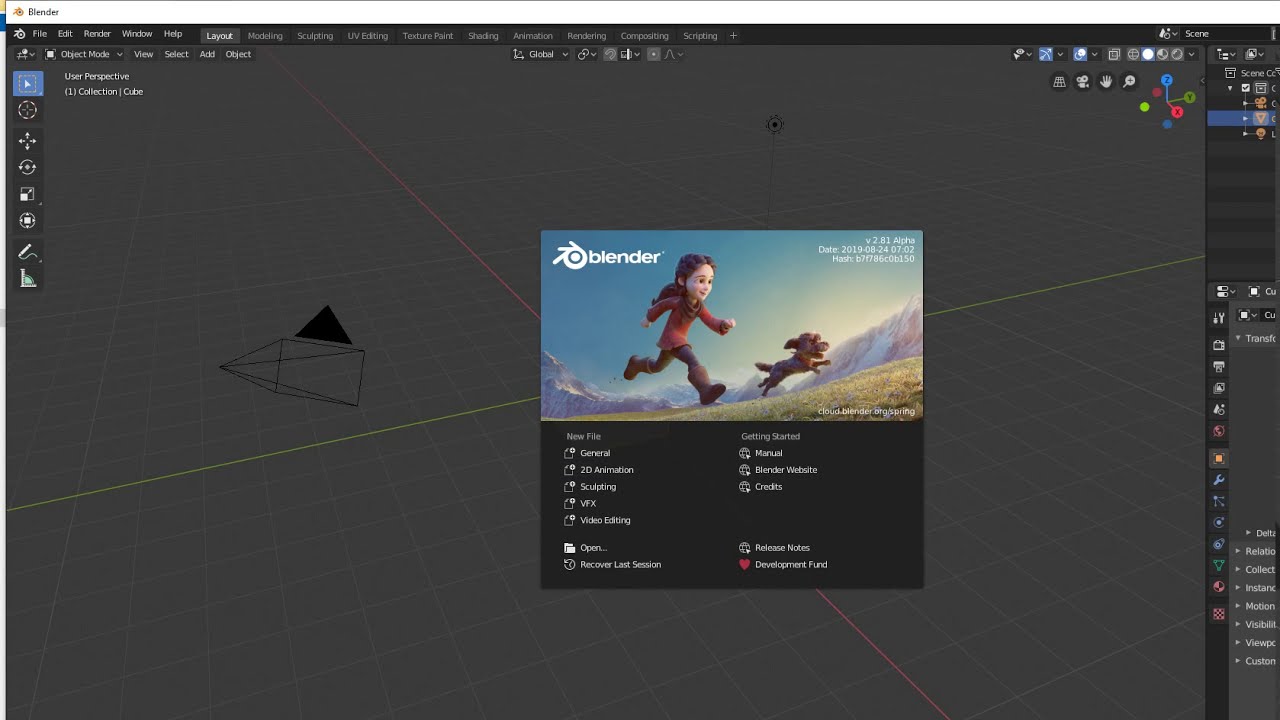Image resolution: width=1280 pixels, height=720 pixels.
Task: Open the World properties tab
Action: click(x=1219, y=432)
